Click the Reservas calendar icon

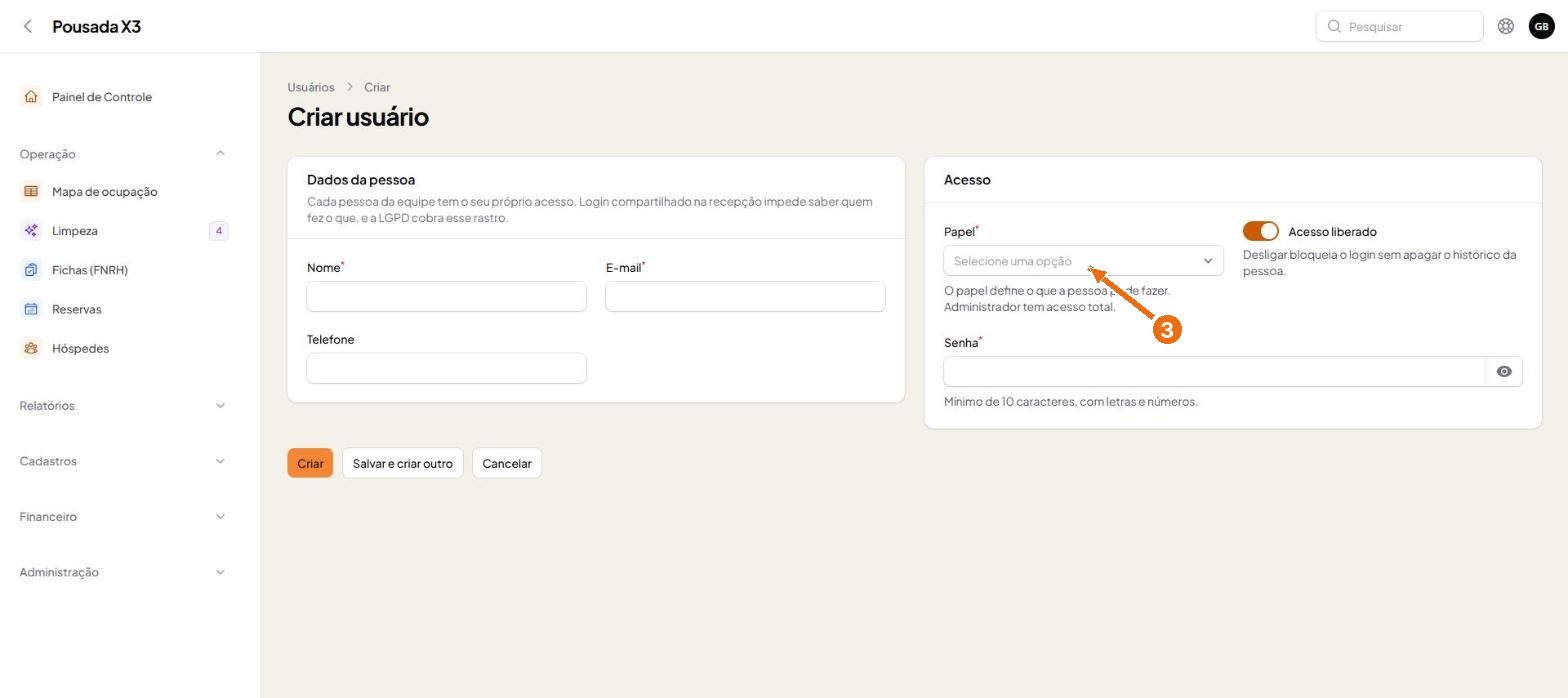31,309
